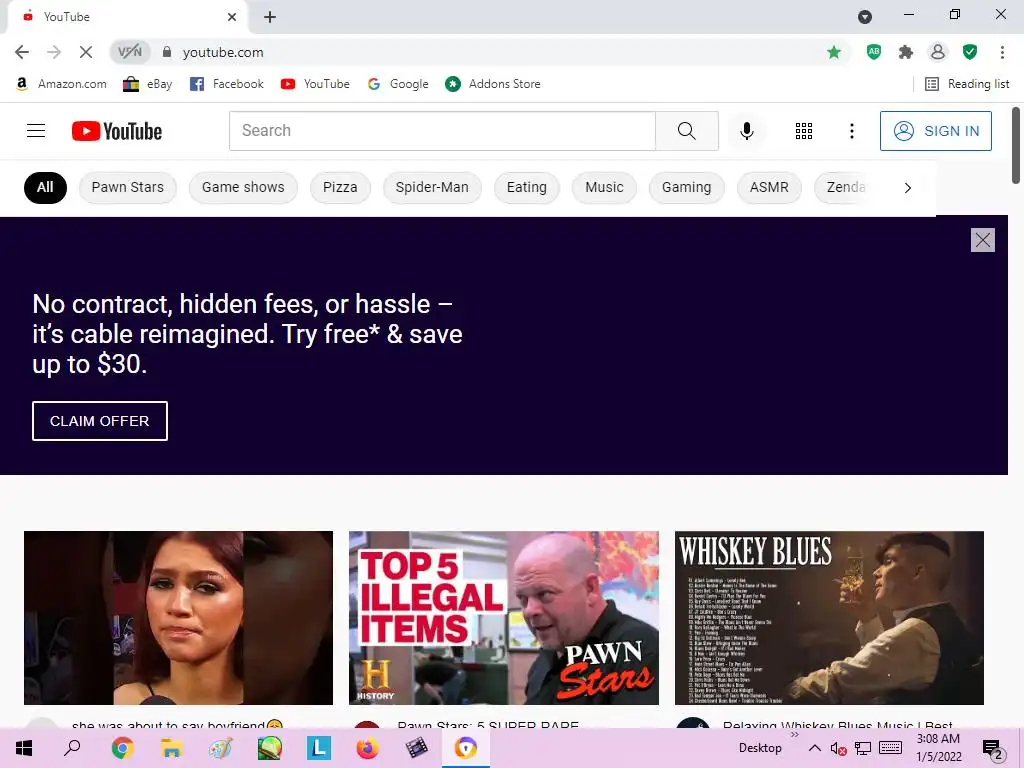Close the cable offer banner
The width and height of the screenshot is (1024, 768).
[x=982, y=240]
